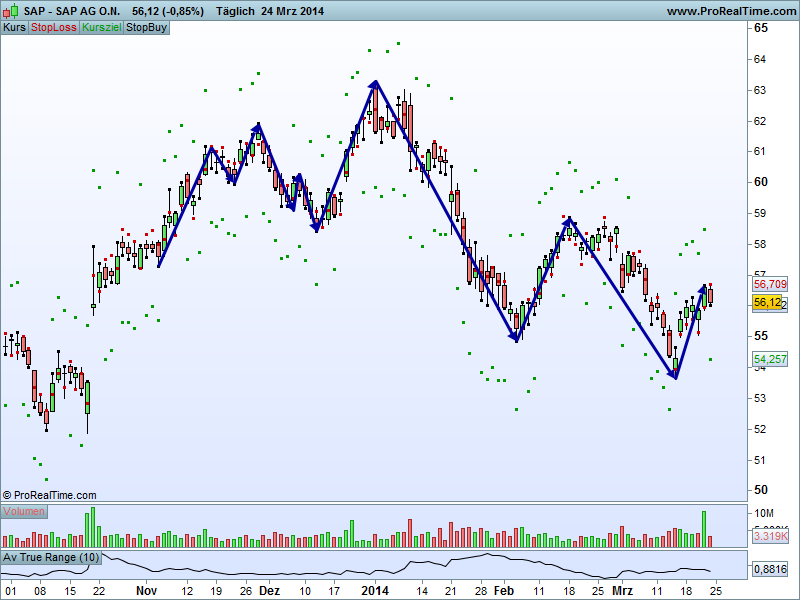Viewport: 800px width, 600px height.
Task: Select the StopLoss indicator label
Action: click(x=54, y=28)
